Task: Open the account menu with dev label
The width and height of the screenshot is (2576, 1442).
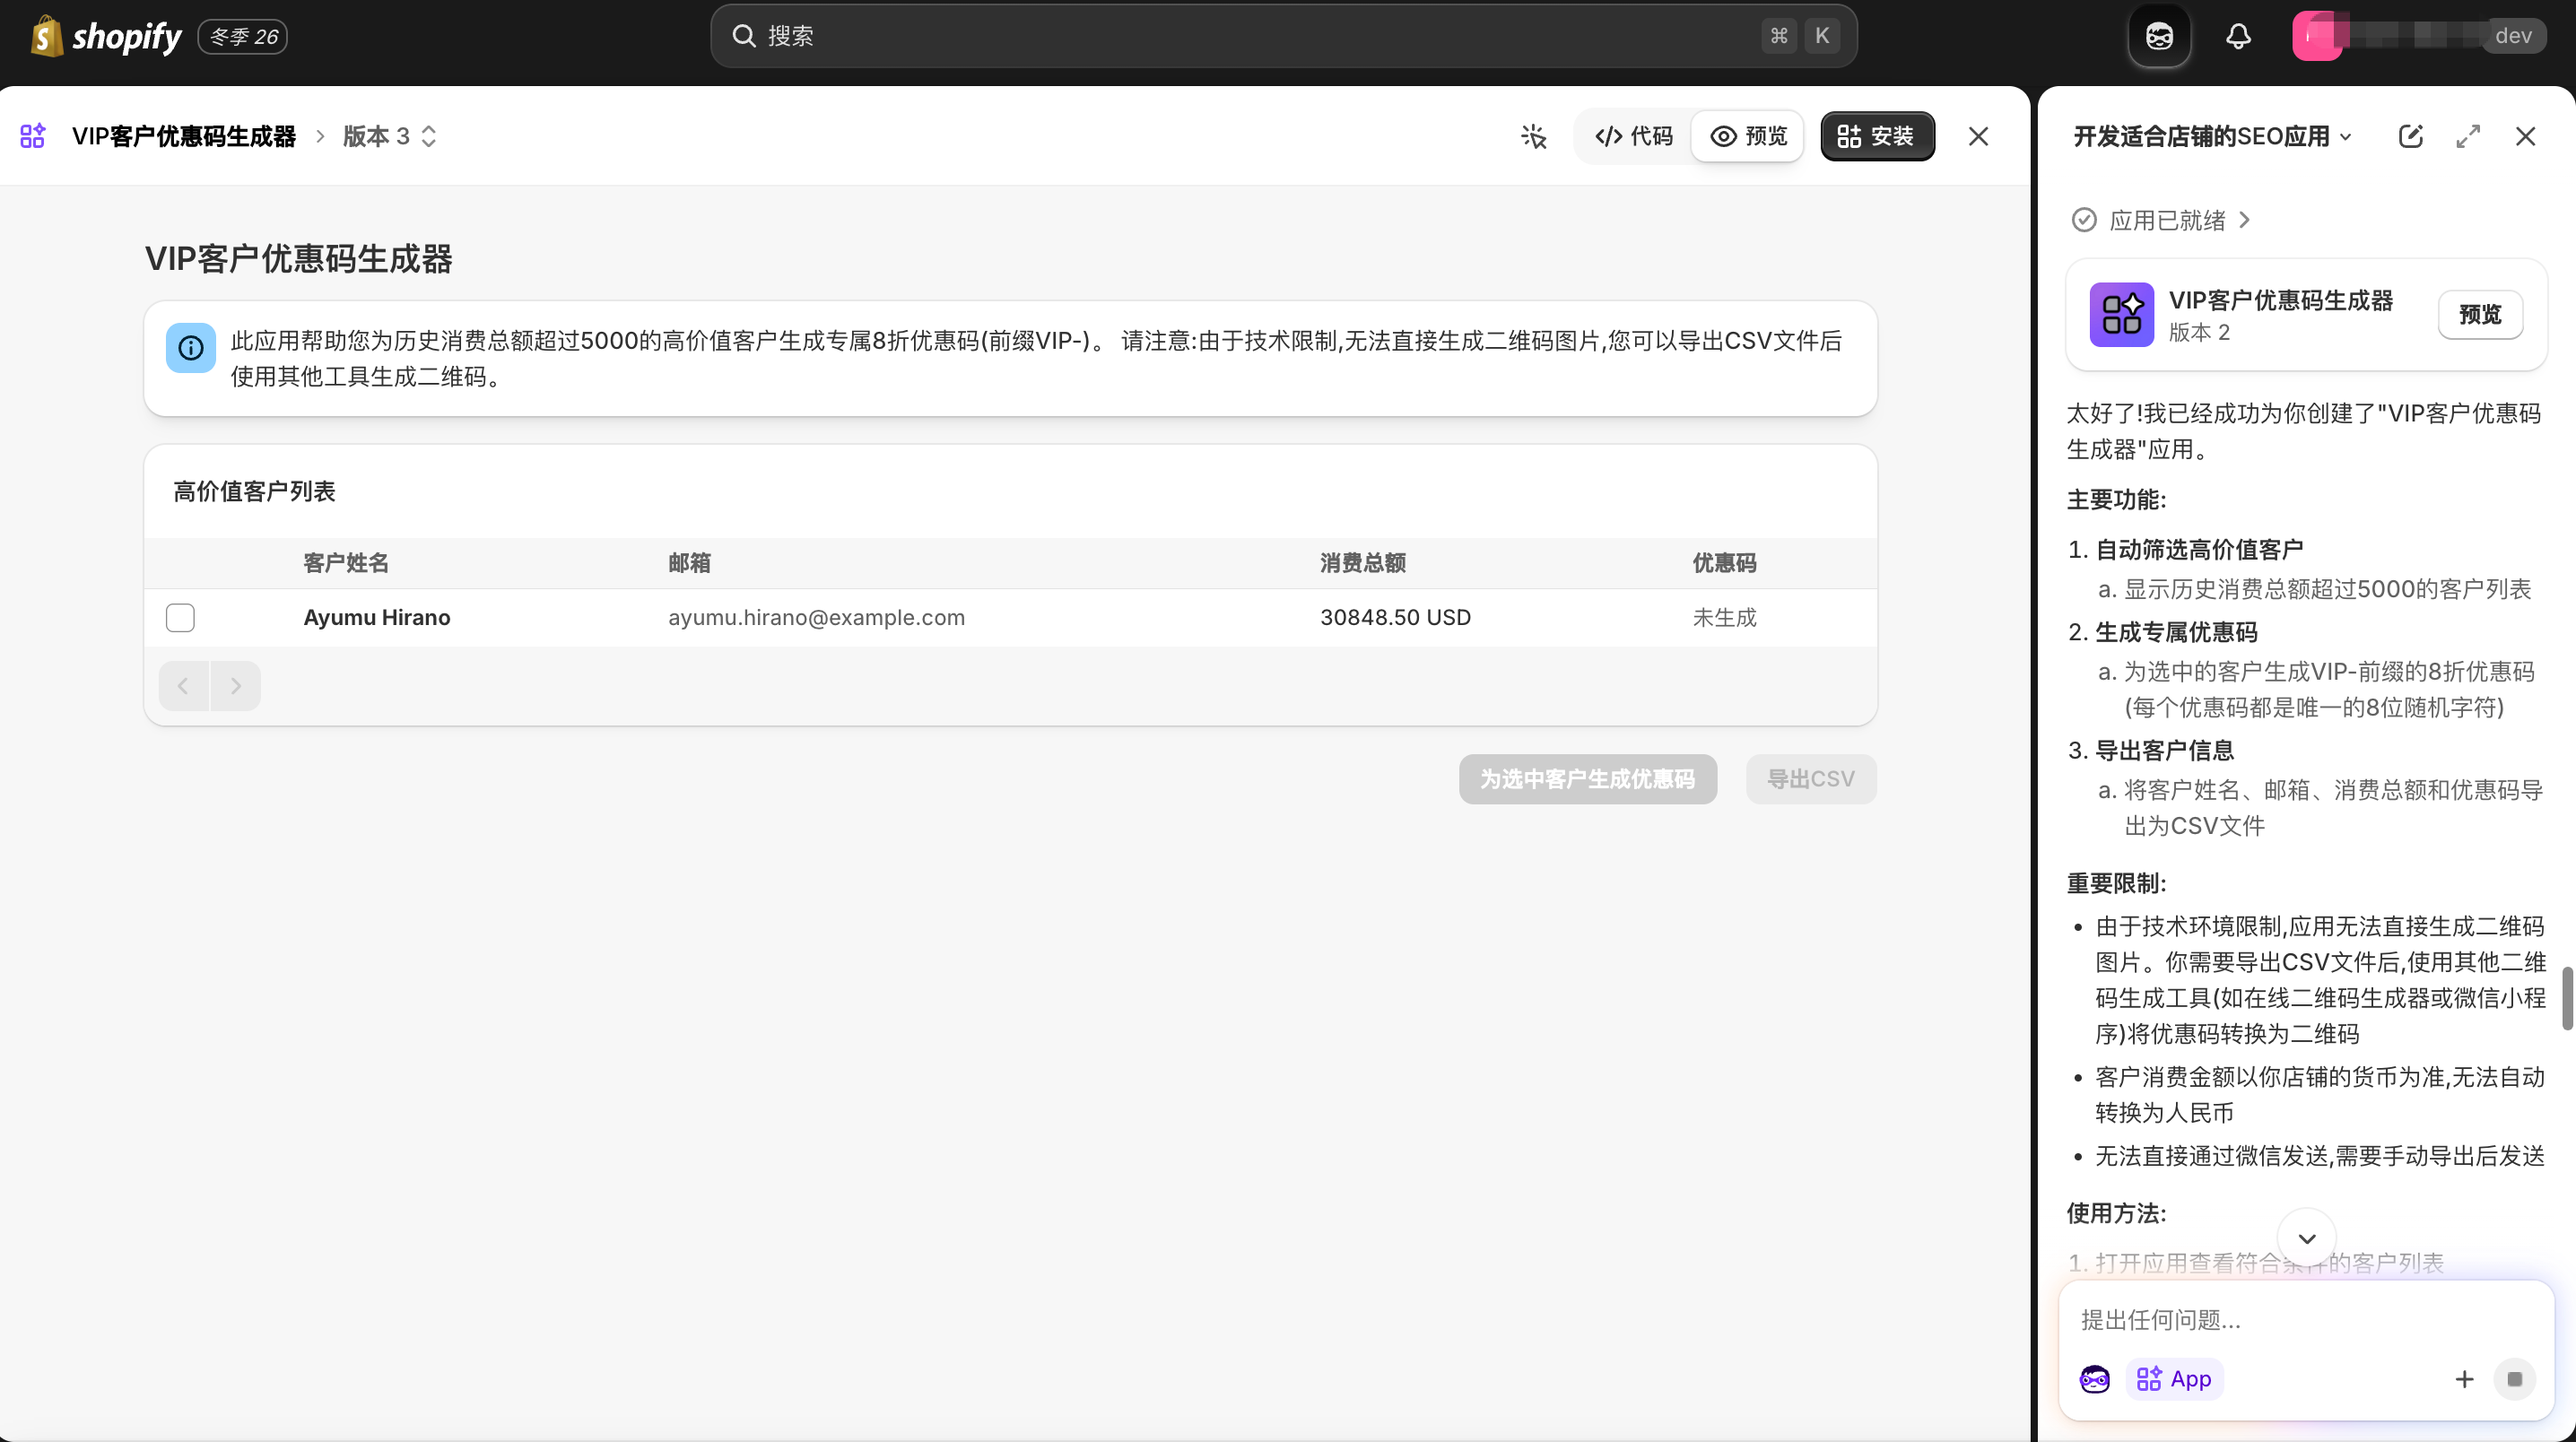Action: (2419, 36)
